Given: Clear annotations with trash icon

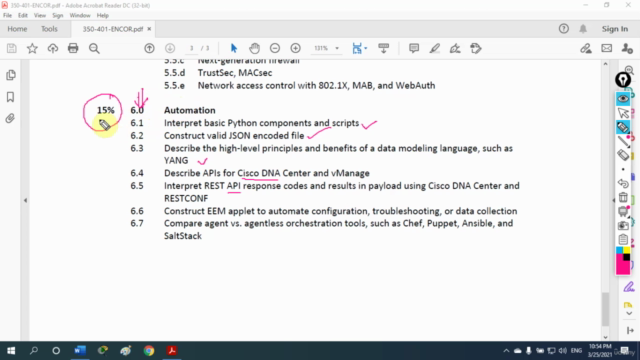Looking at the screenshot, I should click(623, 197).
